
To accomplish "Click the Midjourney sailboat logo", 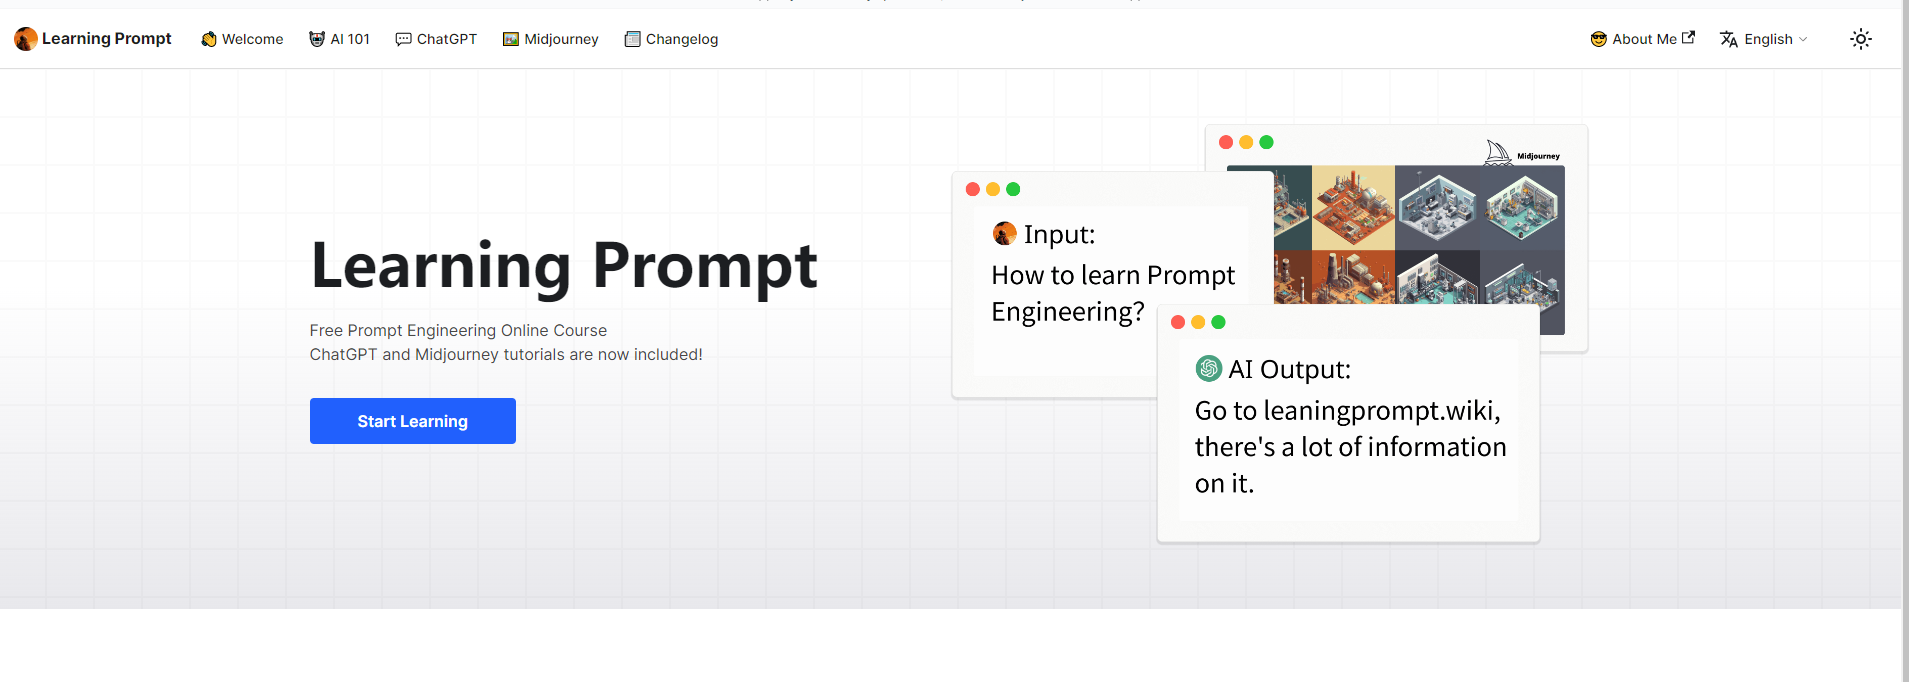I will coord(1497,152).
